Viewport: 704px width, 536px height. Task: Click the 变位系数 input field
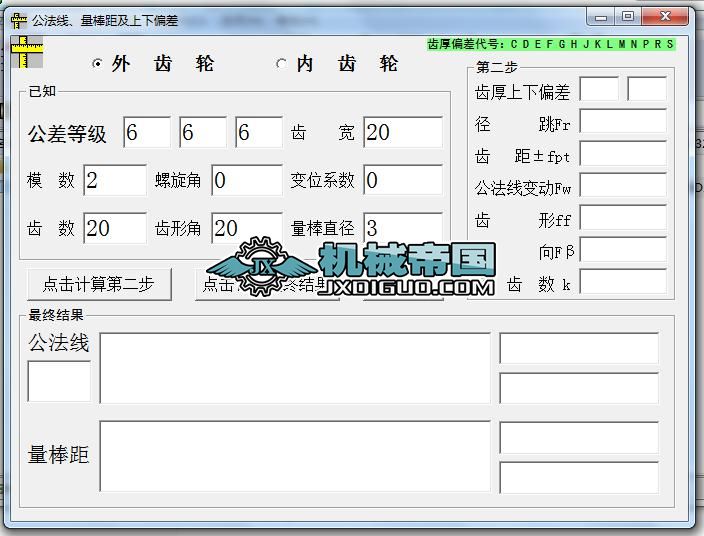pyautogui.click(x=403, y=180)
